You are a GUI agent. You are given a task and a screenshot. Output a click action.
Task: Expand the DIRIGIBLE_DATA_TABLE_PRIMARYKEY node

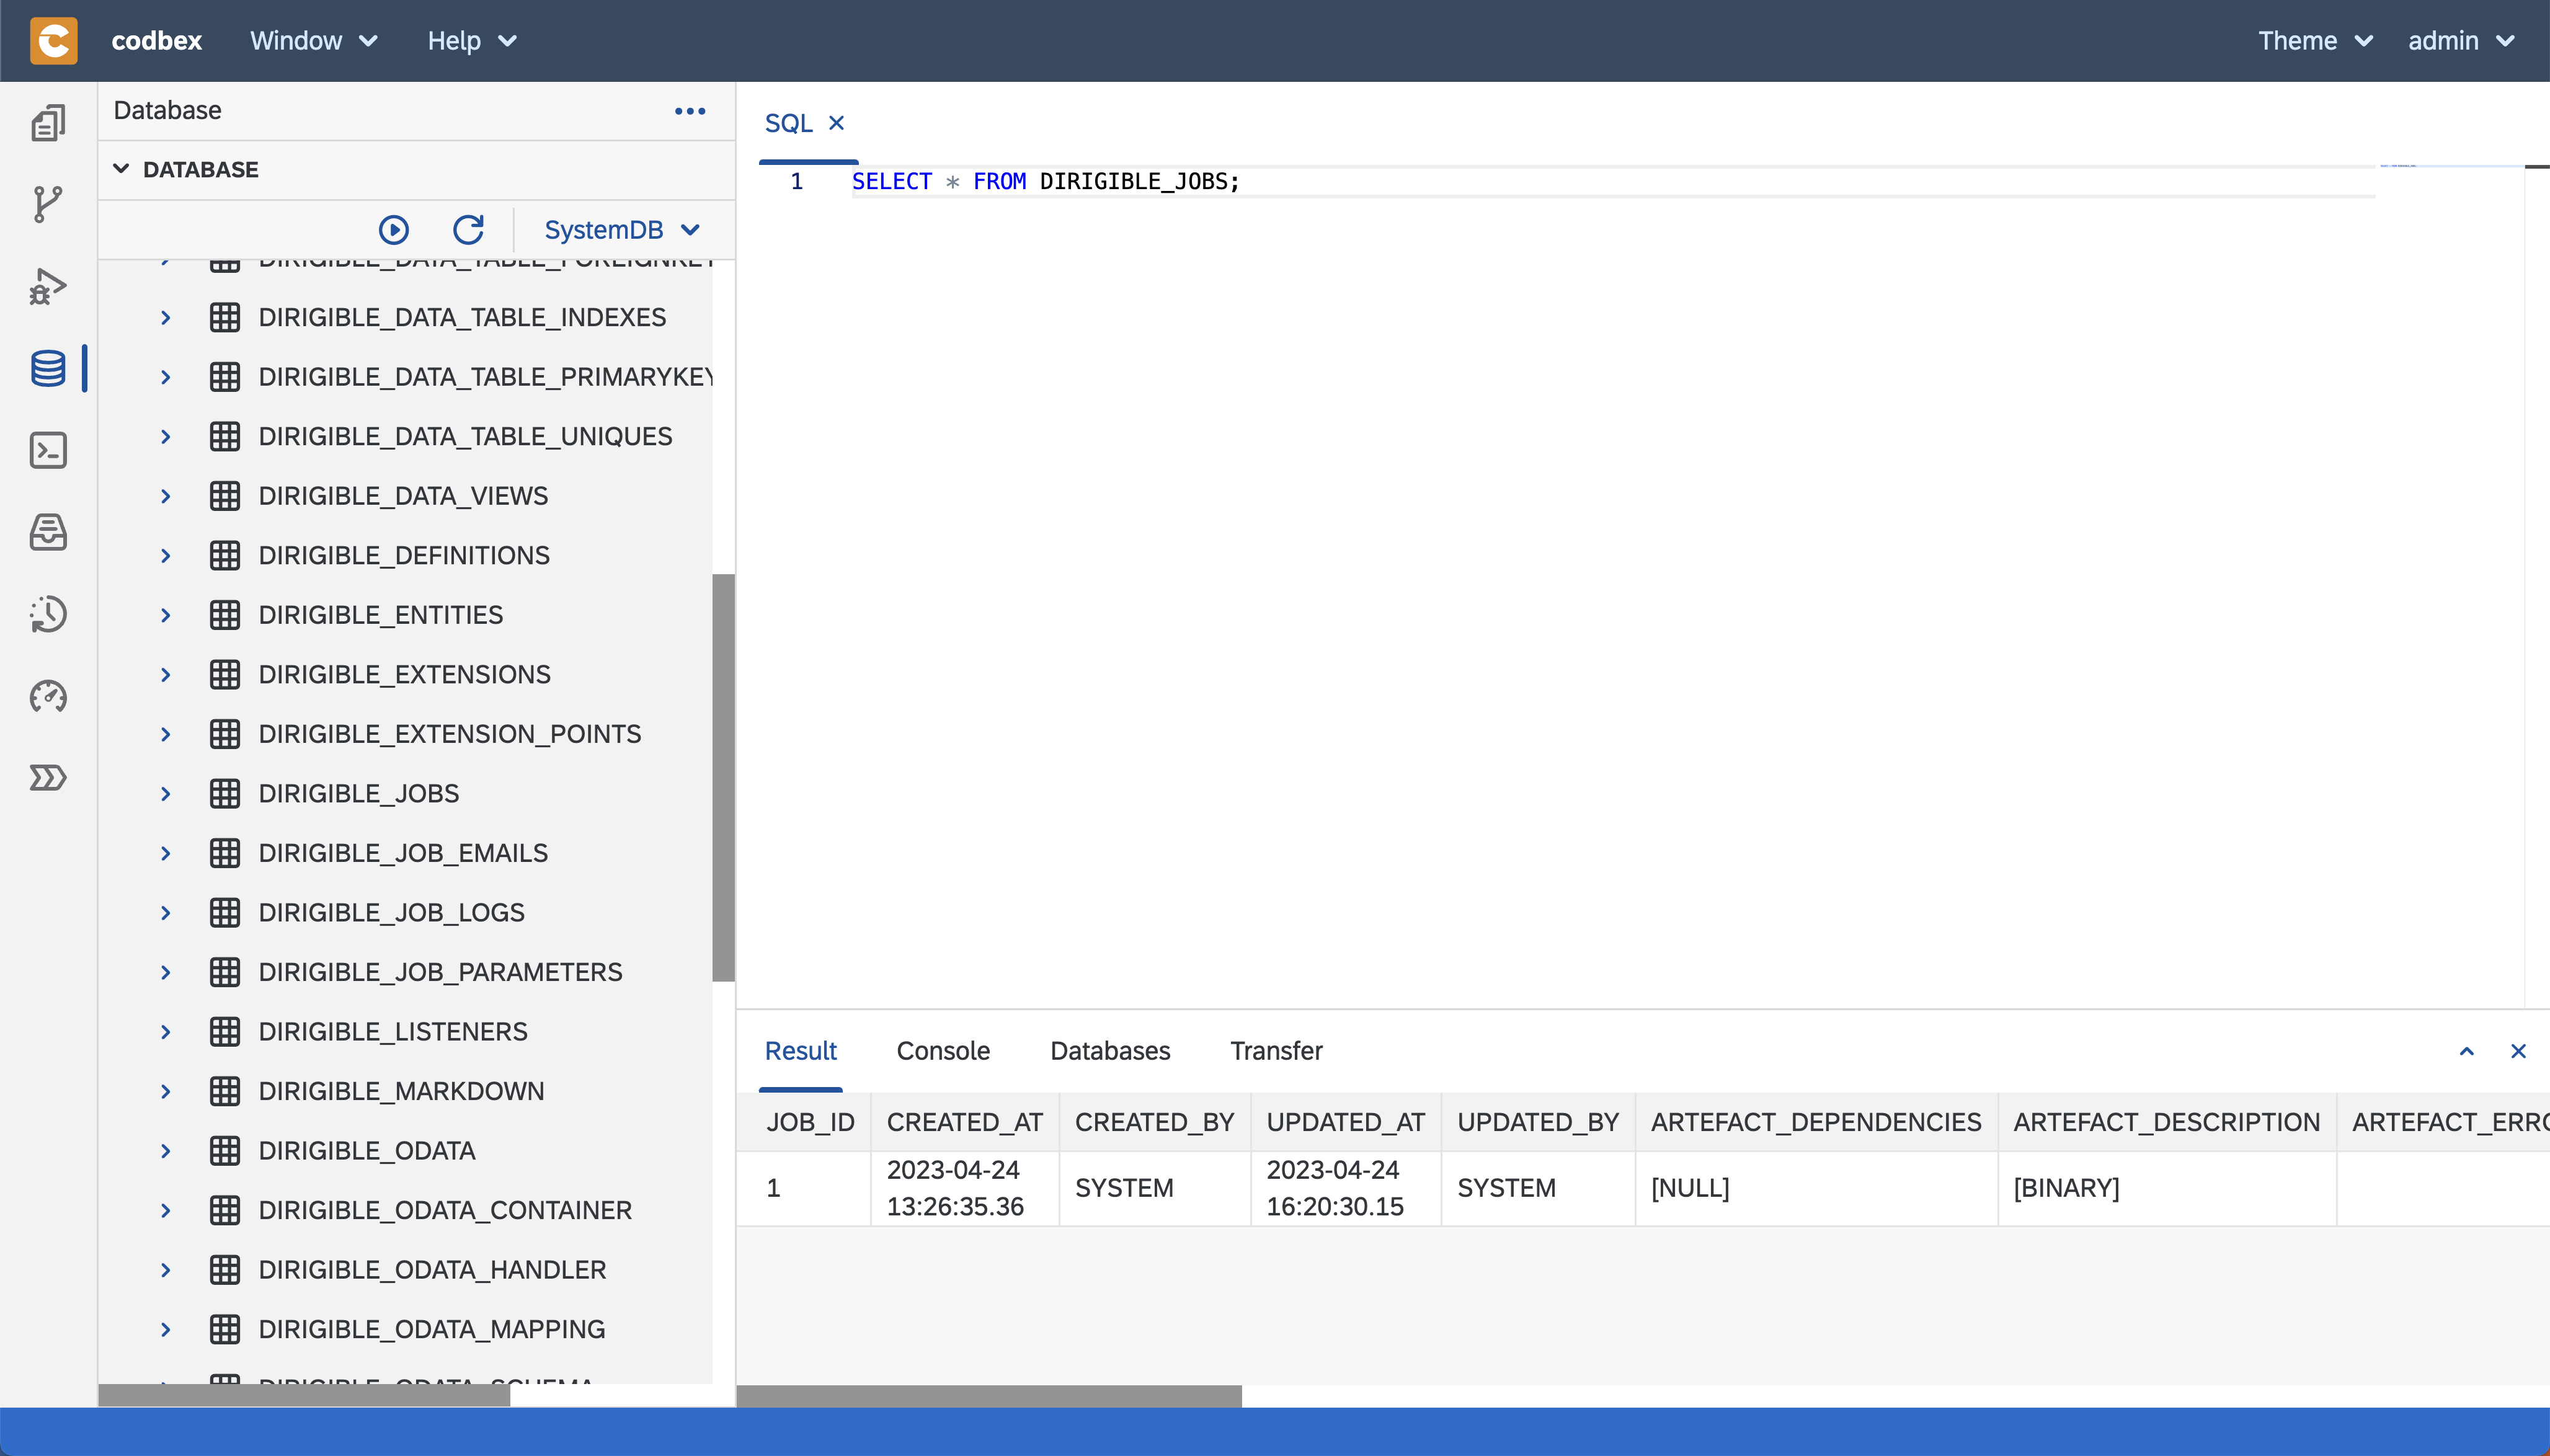(x=166, y=377)
